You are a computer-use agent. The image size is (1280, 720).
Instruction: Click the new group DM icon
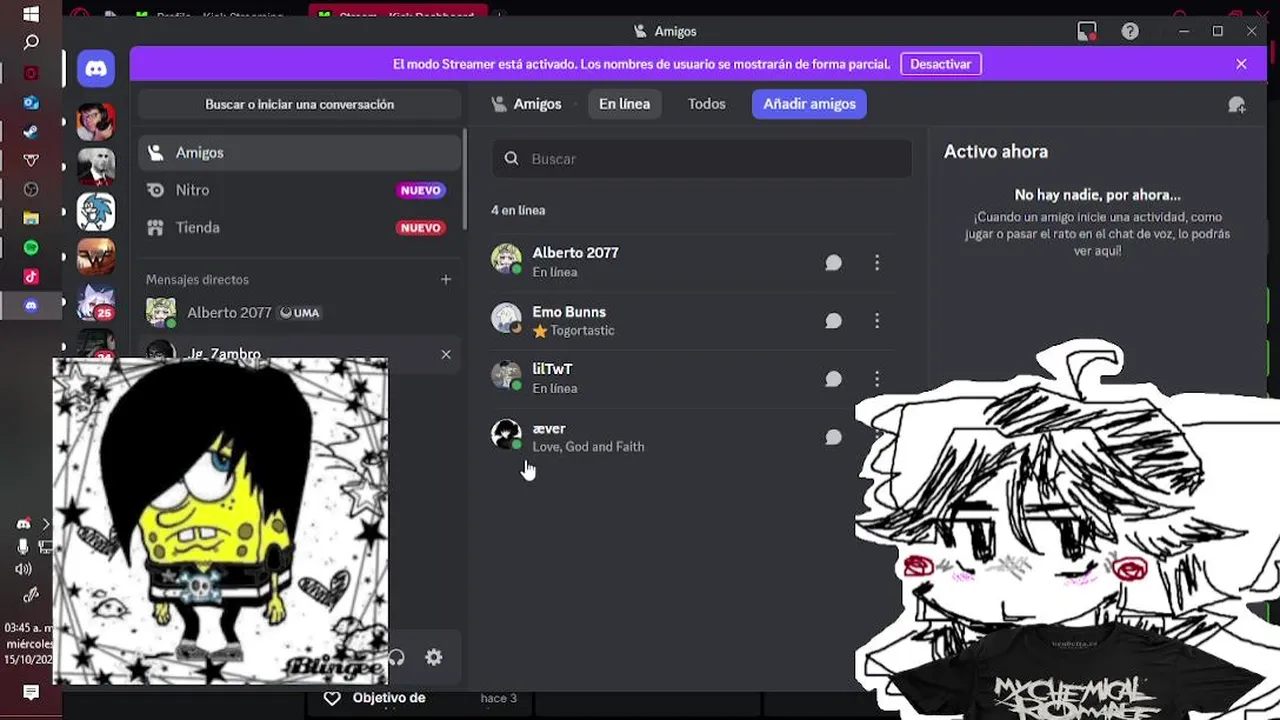[1237, 104]
